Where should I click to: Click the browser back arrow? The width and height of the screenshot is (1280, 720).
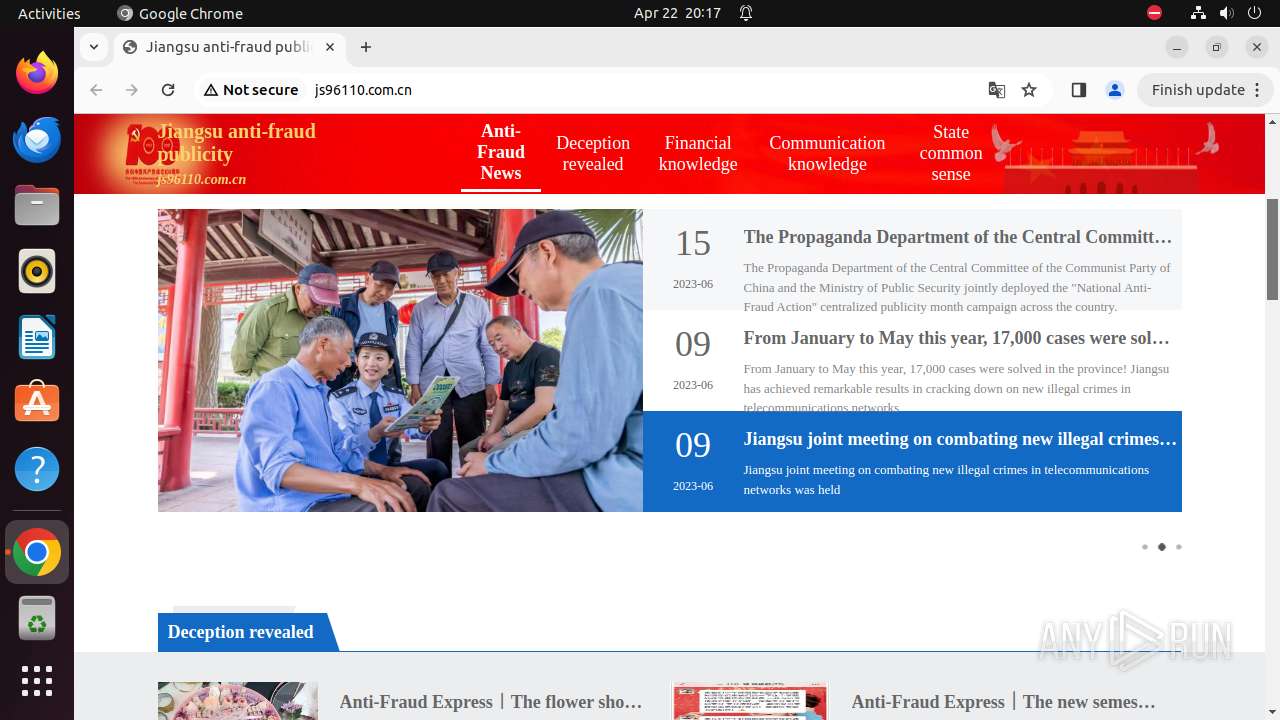[96, 90]
